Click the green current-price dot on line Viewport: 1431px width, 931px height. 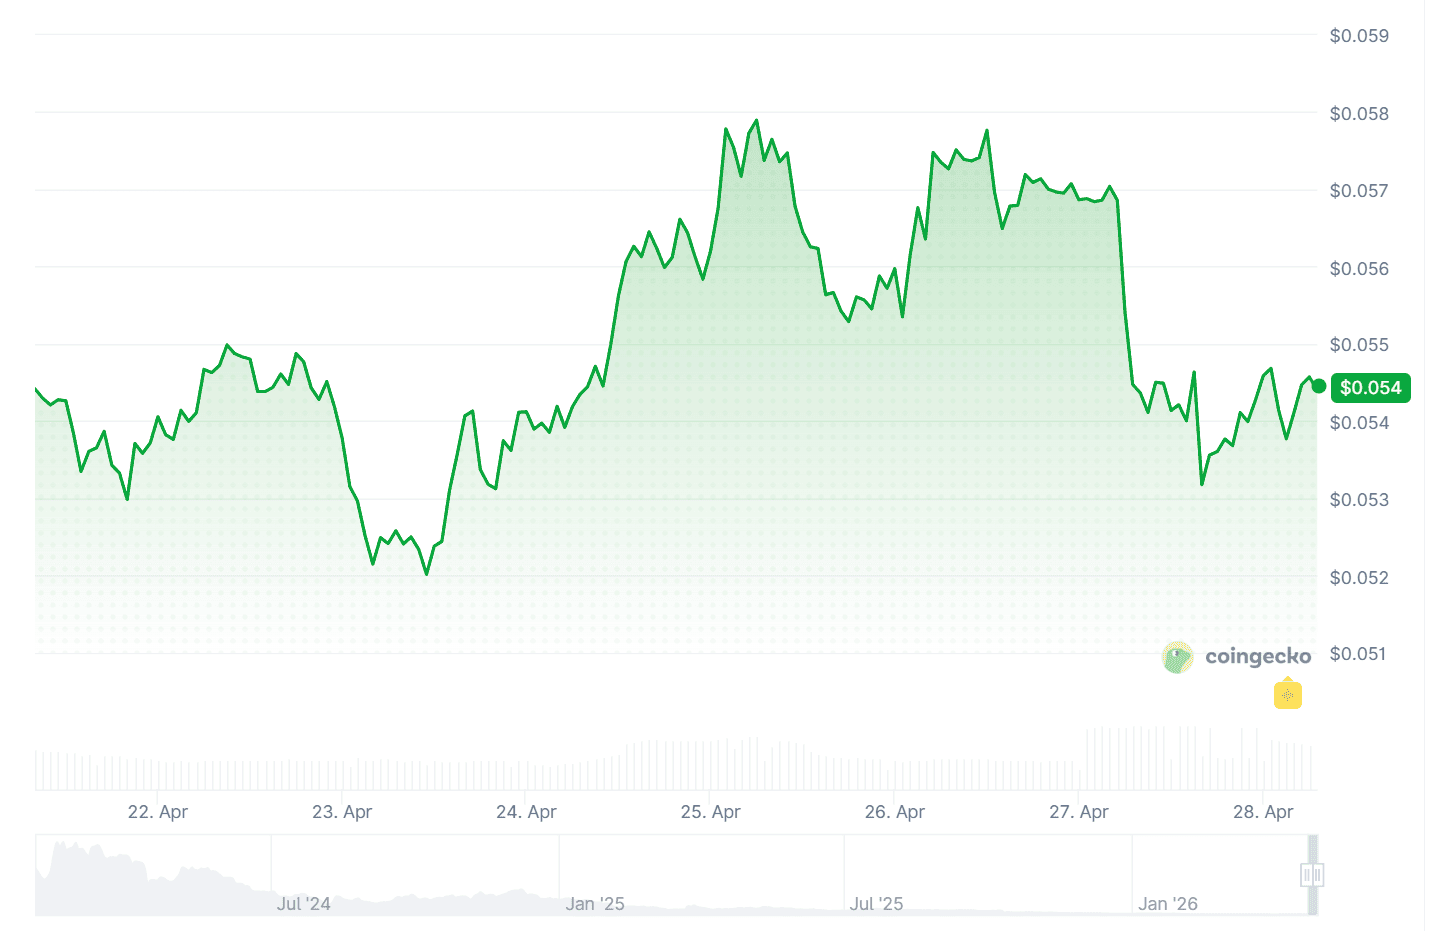(x=1319, y=386)
